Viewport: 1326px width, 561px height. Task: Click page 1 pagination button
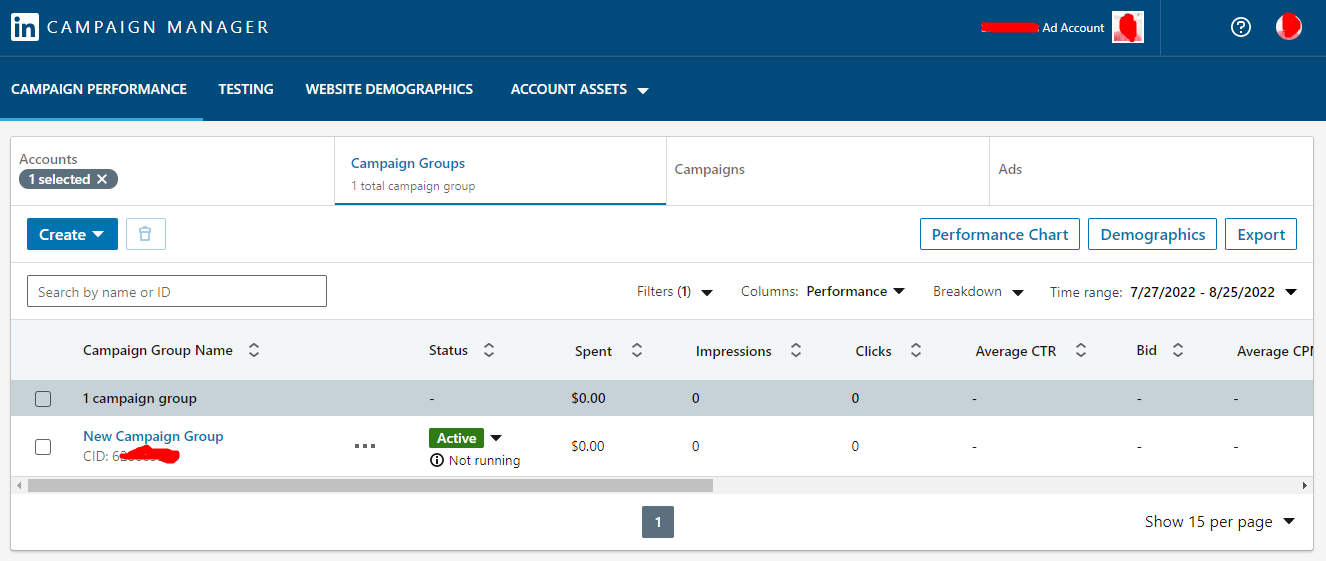[x=658, y=522]
